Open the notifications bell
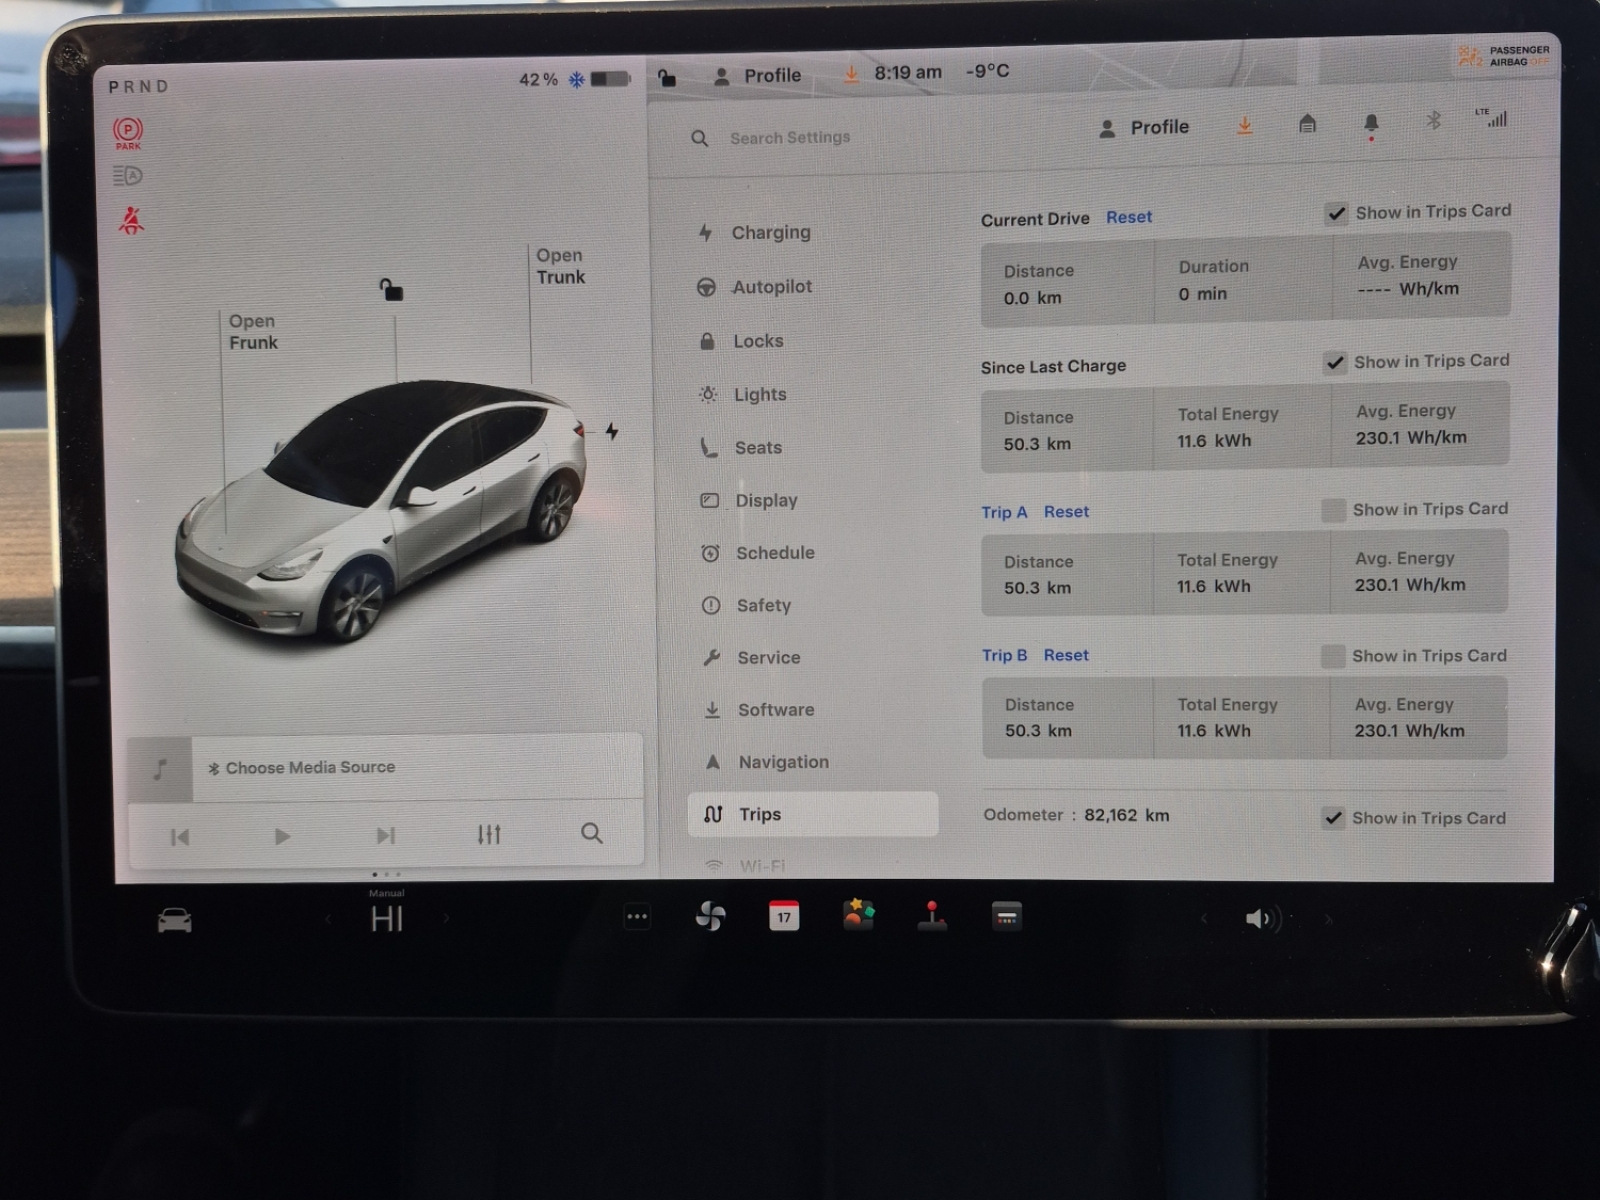This screenshot has width=1600, height=1200. tap(1371, 123)
